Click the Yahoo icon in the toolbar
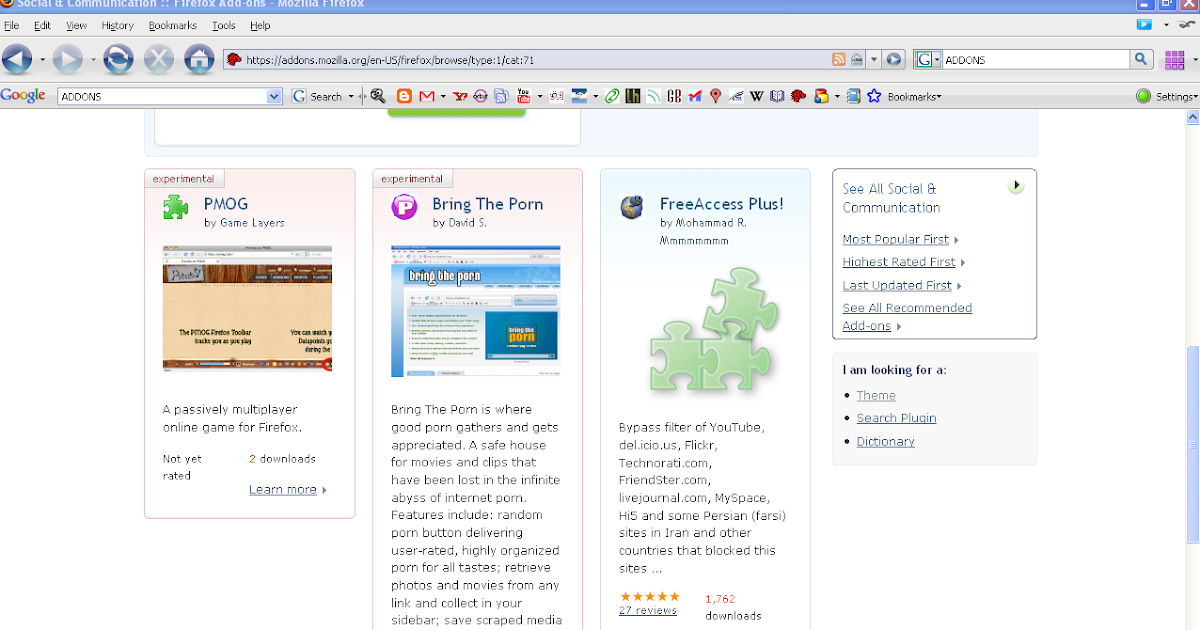1200x630 pixels. pos(460,96)
